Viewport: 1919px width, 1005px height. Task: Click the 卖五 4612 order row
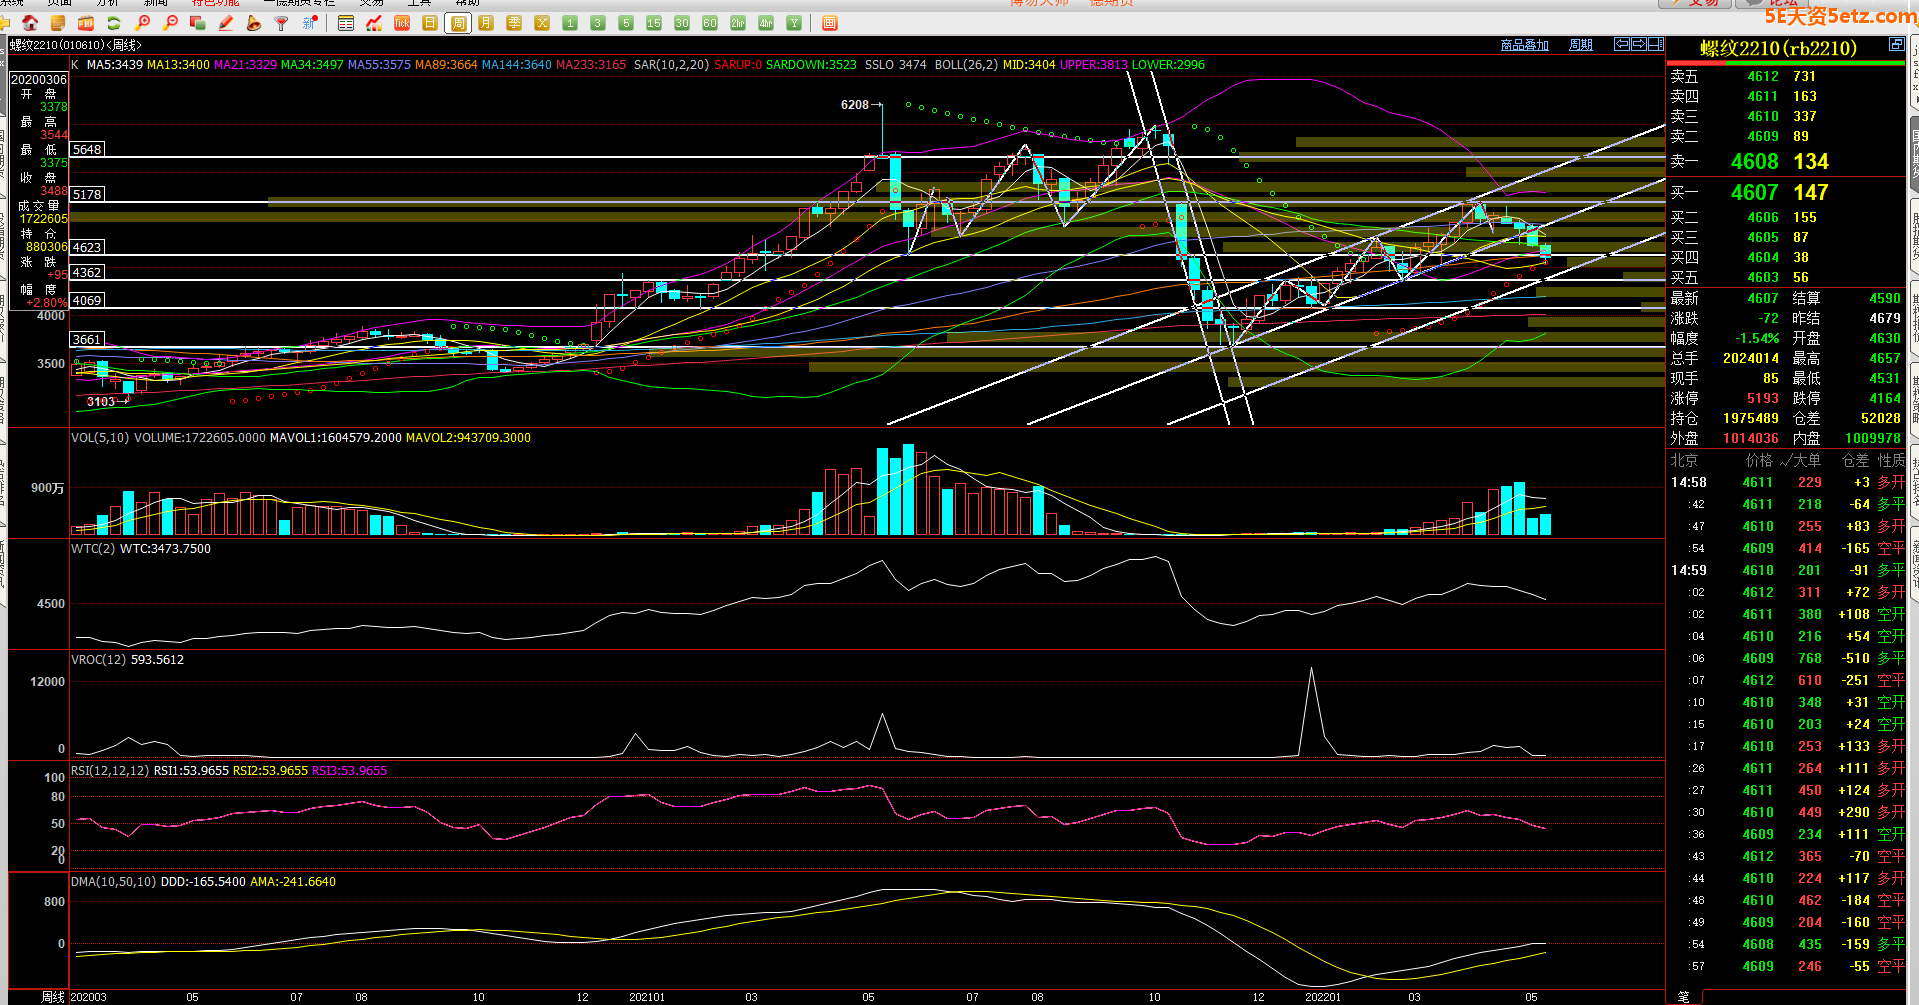click(x=1786, y=77)
